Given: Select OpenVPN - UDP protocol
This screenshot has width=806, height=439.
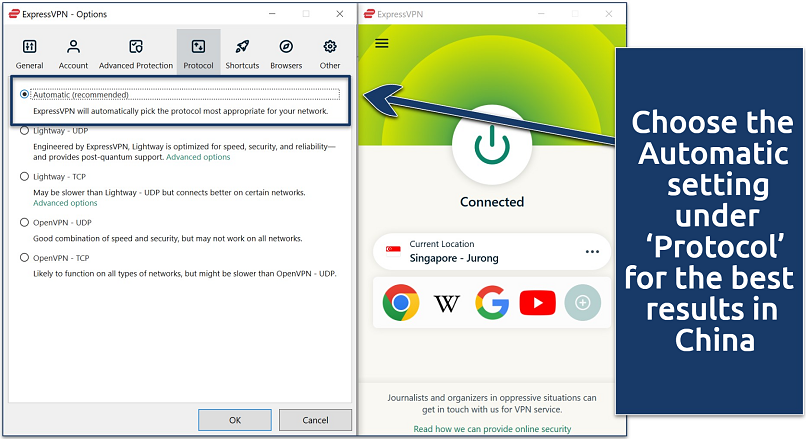Looking at the screenshot, I should click(x=24, y=223).
